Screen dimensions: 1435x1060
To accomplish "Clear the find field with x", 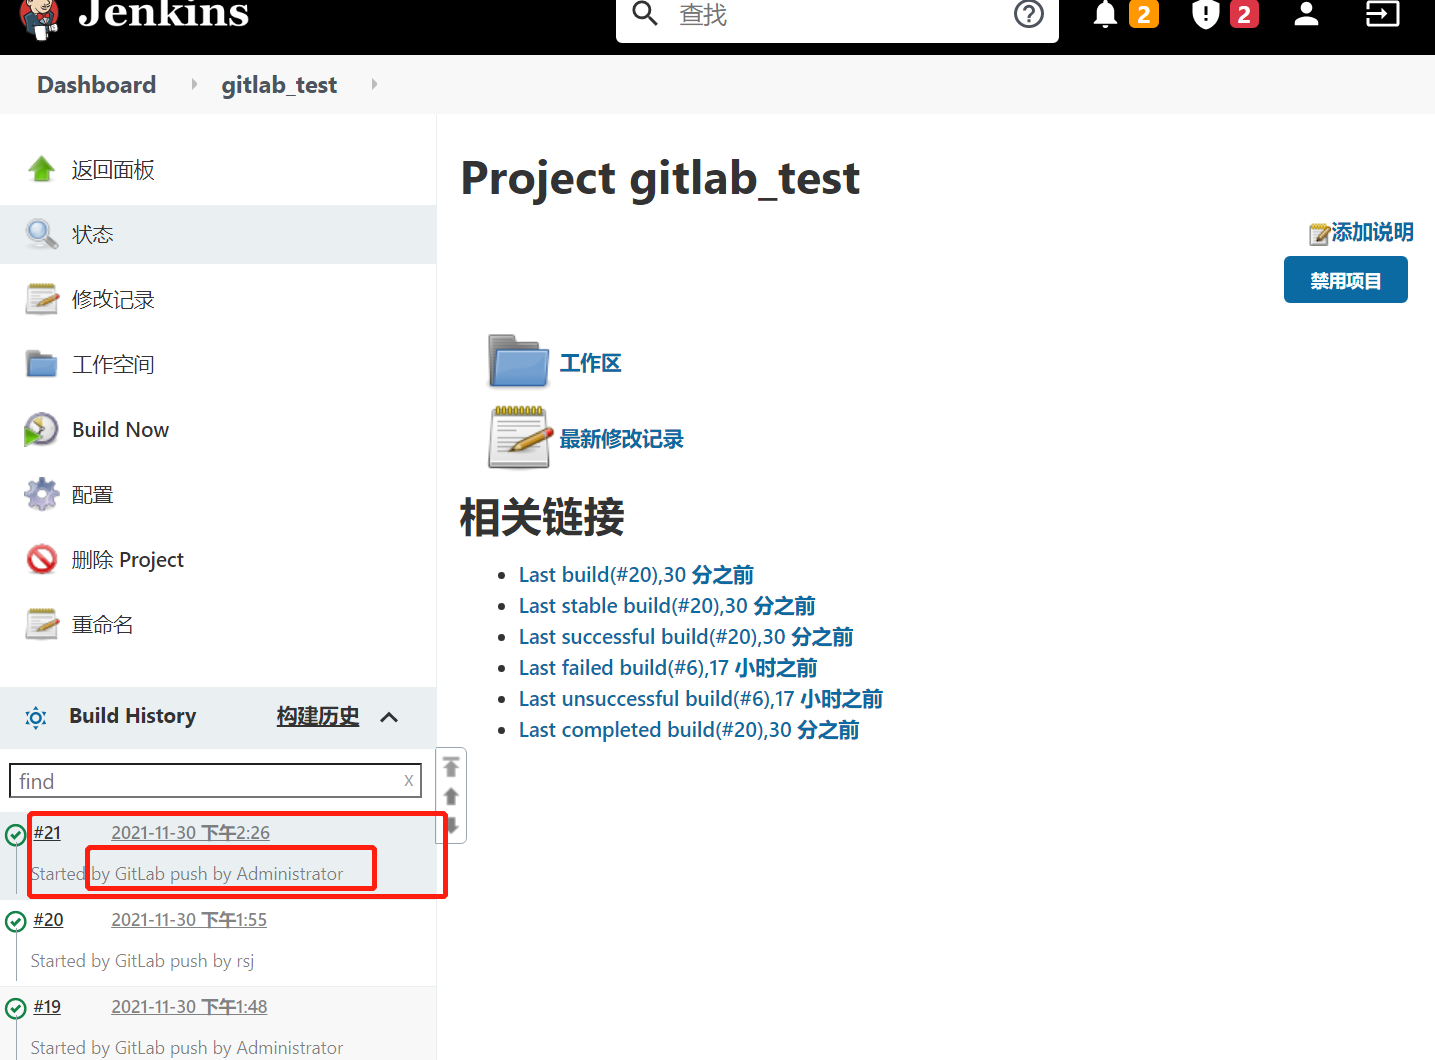I will pos(408,781).
